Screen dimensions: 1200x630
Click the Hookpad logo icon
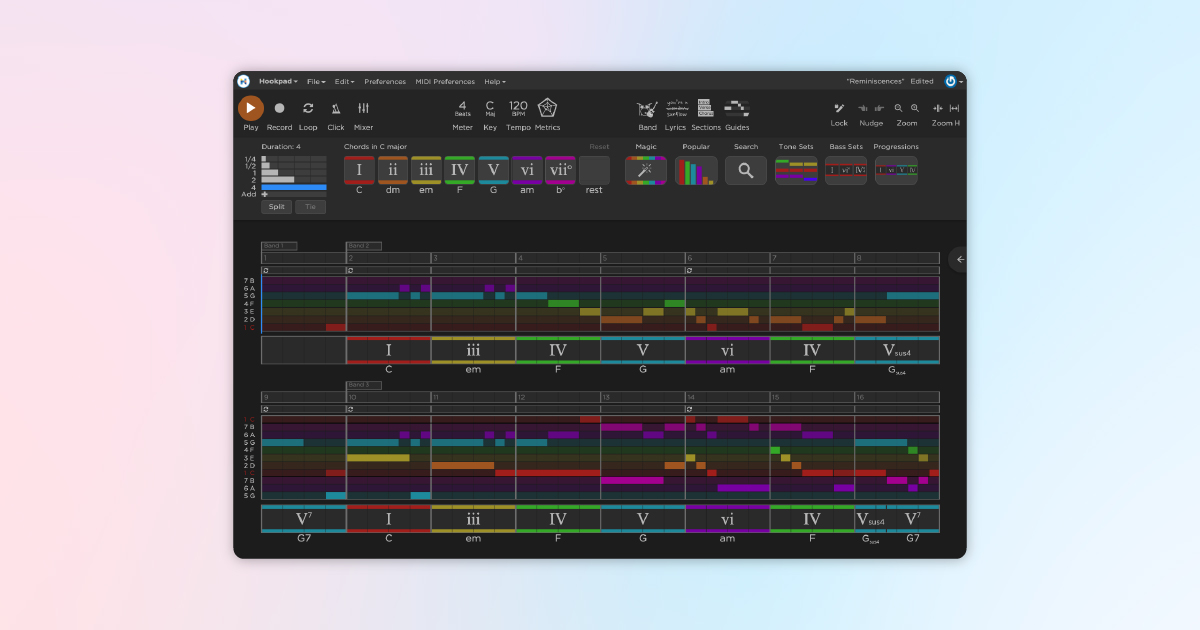point(243,81)
